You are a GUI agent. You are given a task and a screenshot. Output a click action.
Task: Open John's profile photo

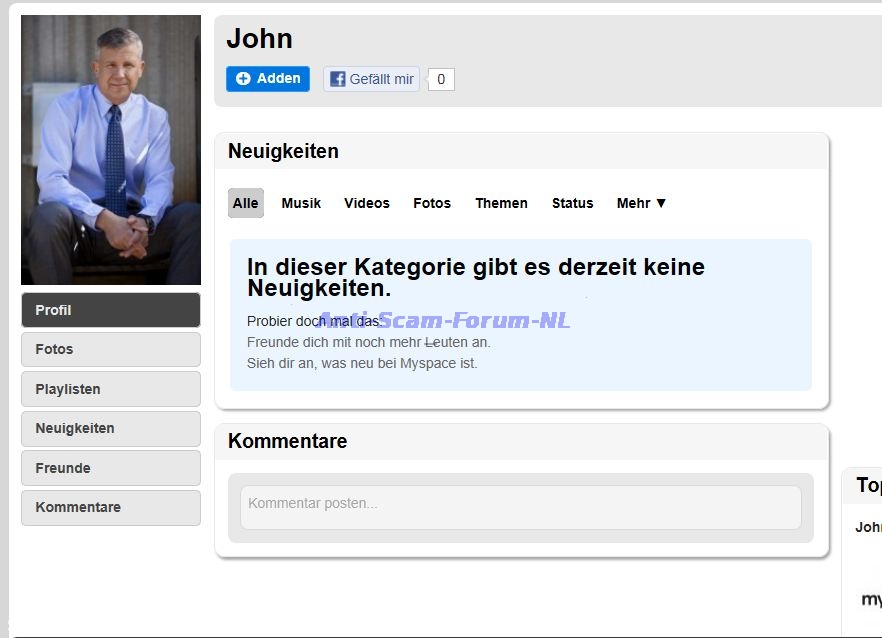111,150
